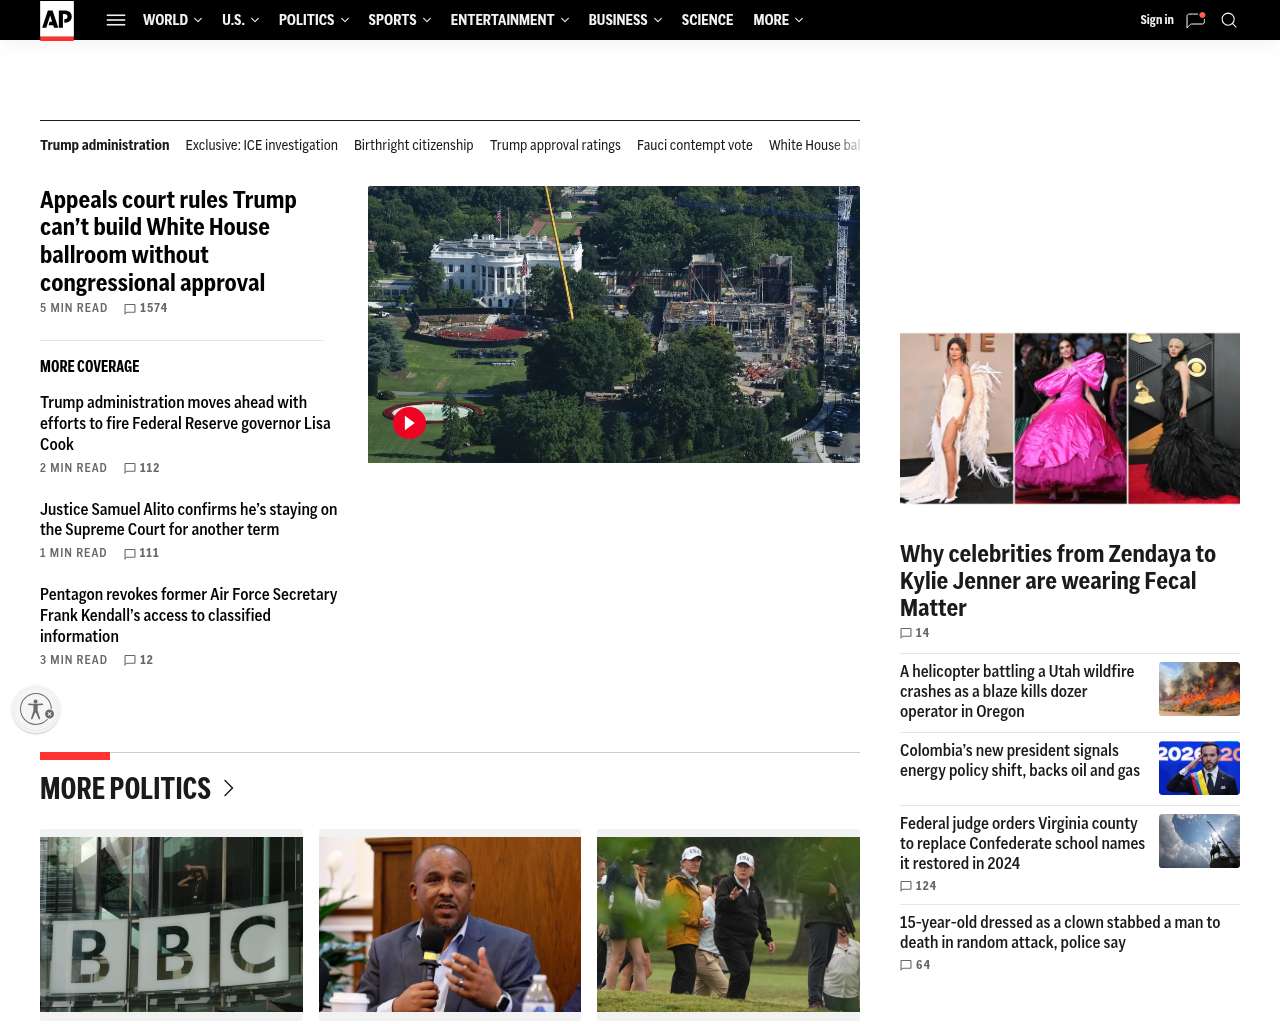This screenshot has width=1280, height=1024.
Task: Select the Birthright citizenship topic
Action: point(414,145)
